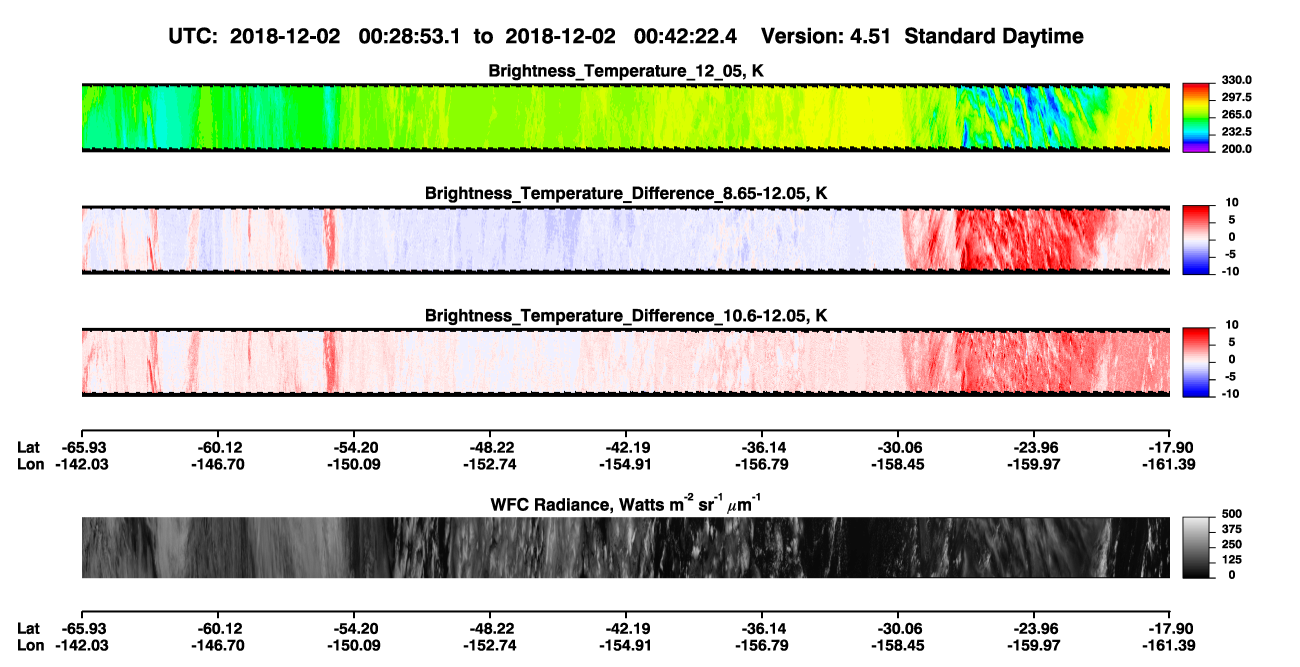The width and height of the screenshot is (1300, 667).
Task: Click the Brightness_Temperature_12_05 rainbow color bar
Action: pos(1198,114)
